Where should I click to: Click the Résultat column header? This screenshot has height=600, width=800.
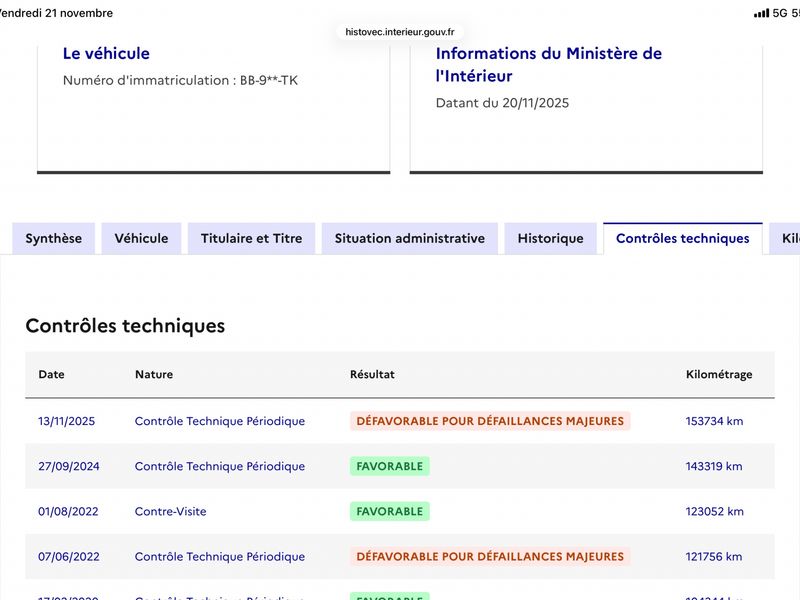tap(372, 374)
